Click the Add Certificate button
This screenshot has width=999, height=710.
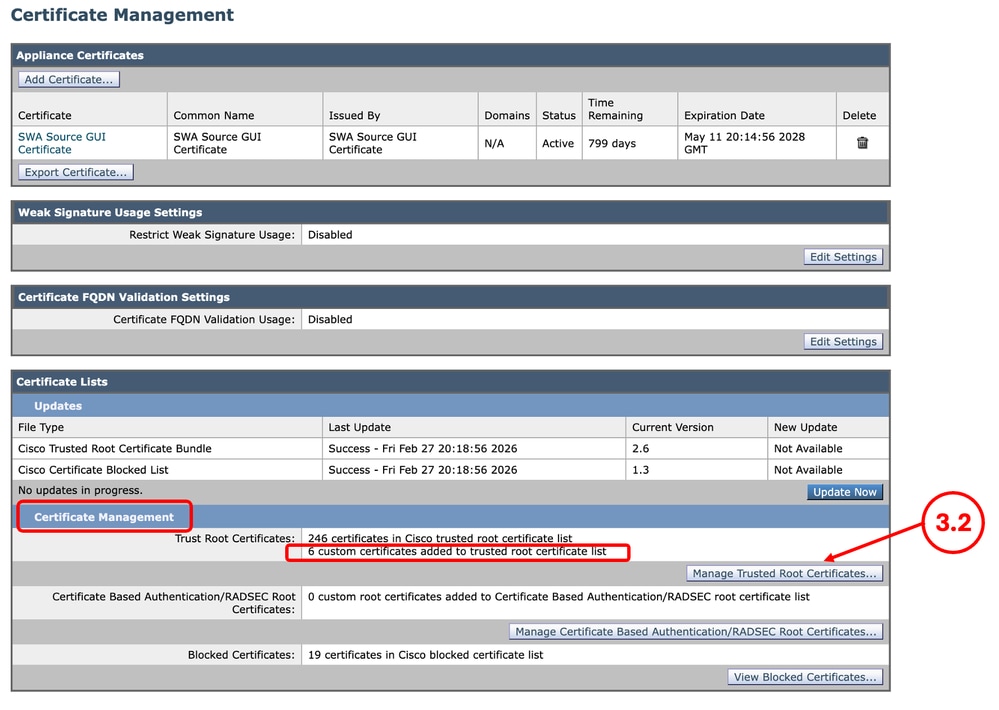pos(68,79)
